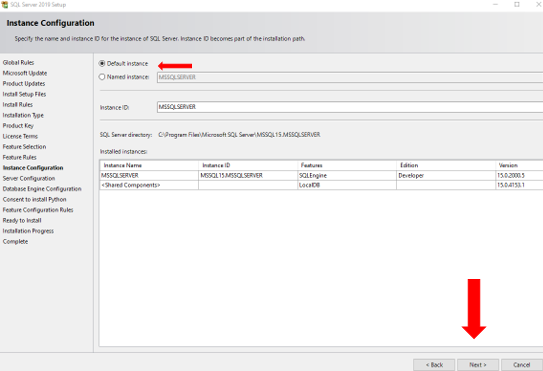
Task: Select Install Setup Files step
Action: 24,94
